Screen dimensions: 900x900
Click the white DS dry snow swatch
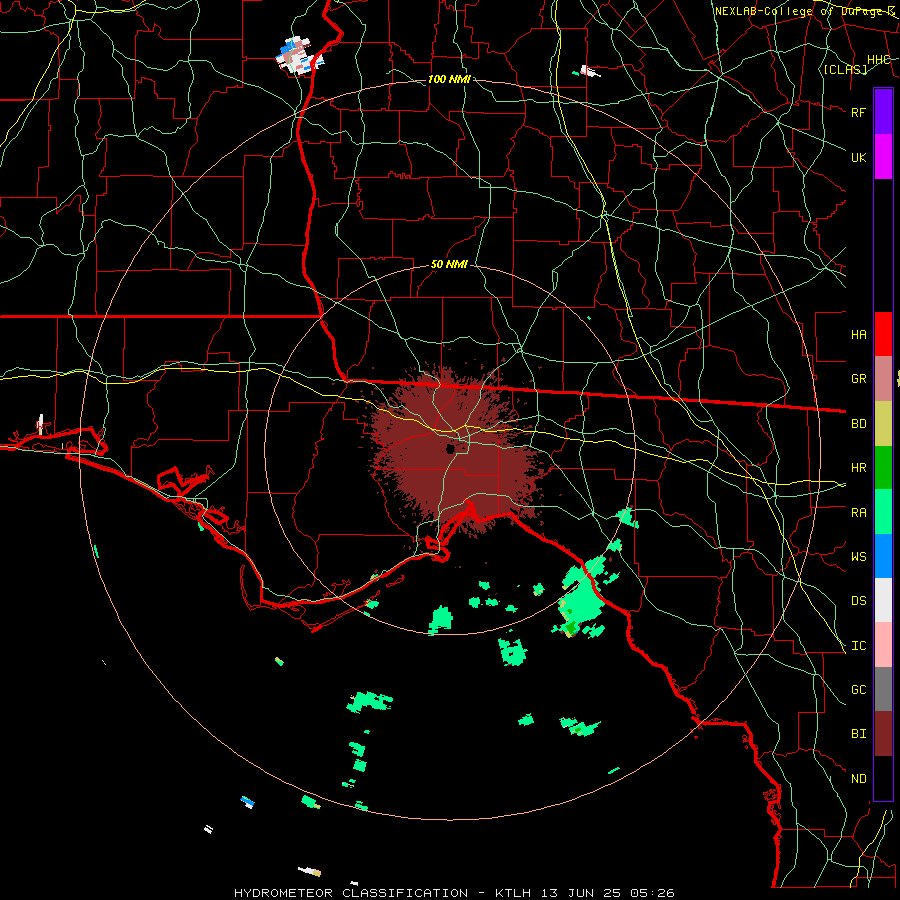coord(883,601)
